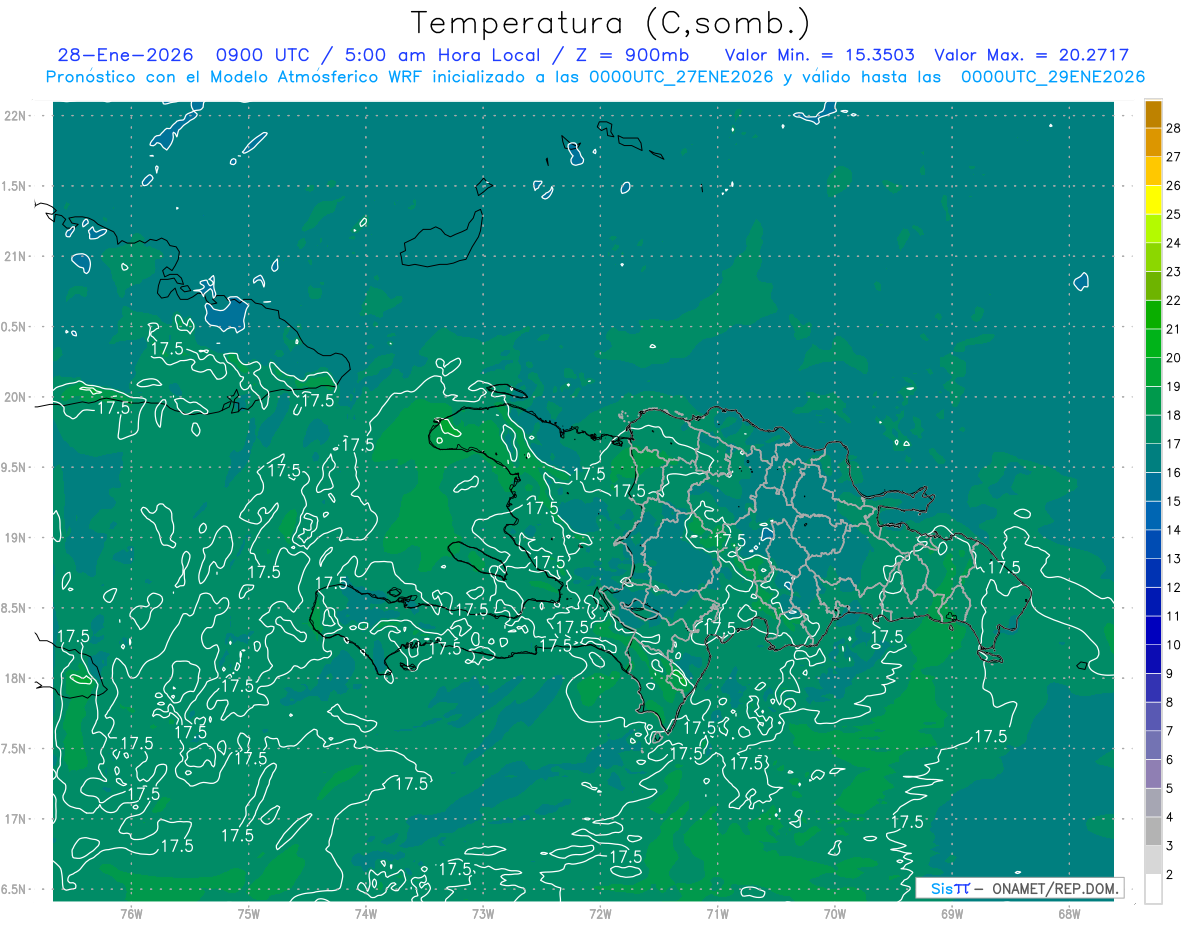This screenshot has width=1200, height=927.
Task: Click the legend value label 27
Action: [1174, 157]
